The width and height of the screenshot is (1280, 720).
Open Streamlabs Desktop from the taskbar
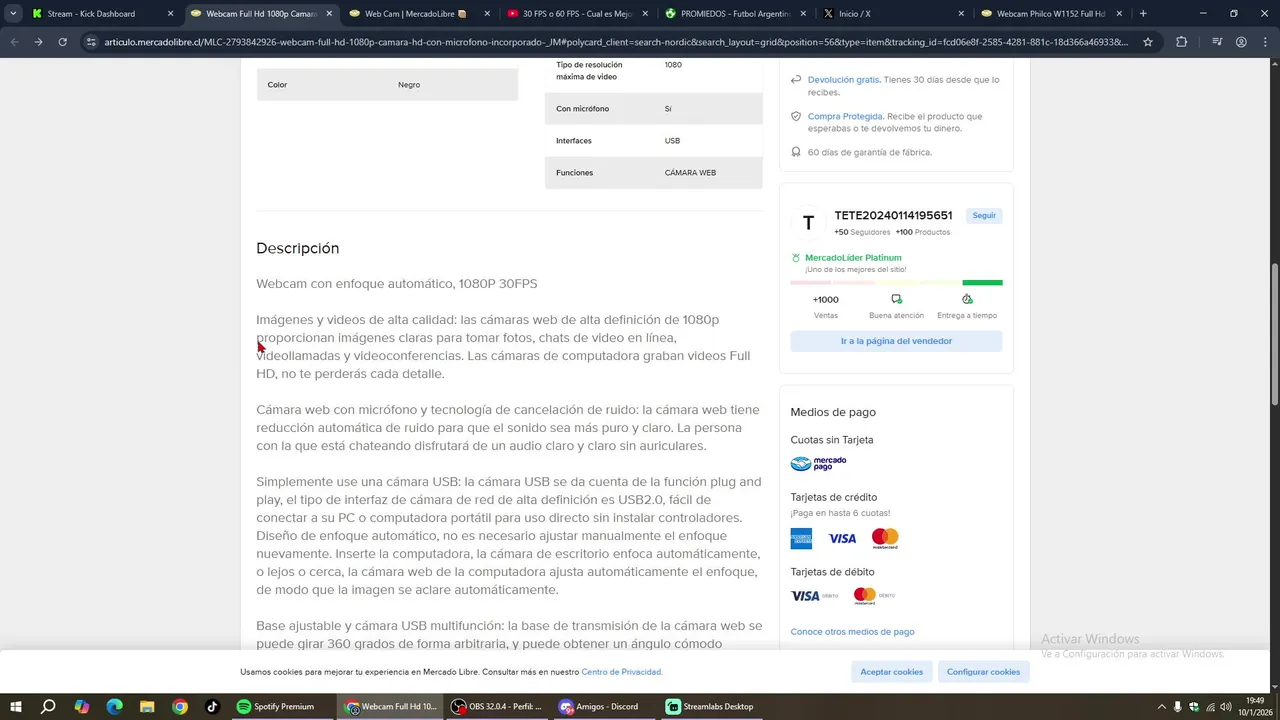pyautogui.click(x=711, y=706)
